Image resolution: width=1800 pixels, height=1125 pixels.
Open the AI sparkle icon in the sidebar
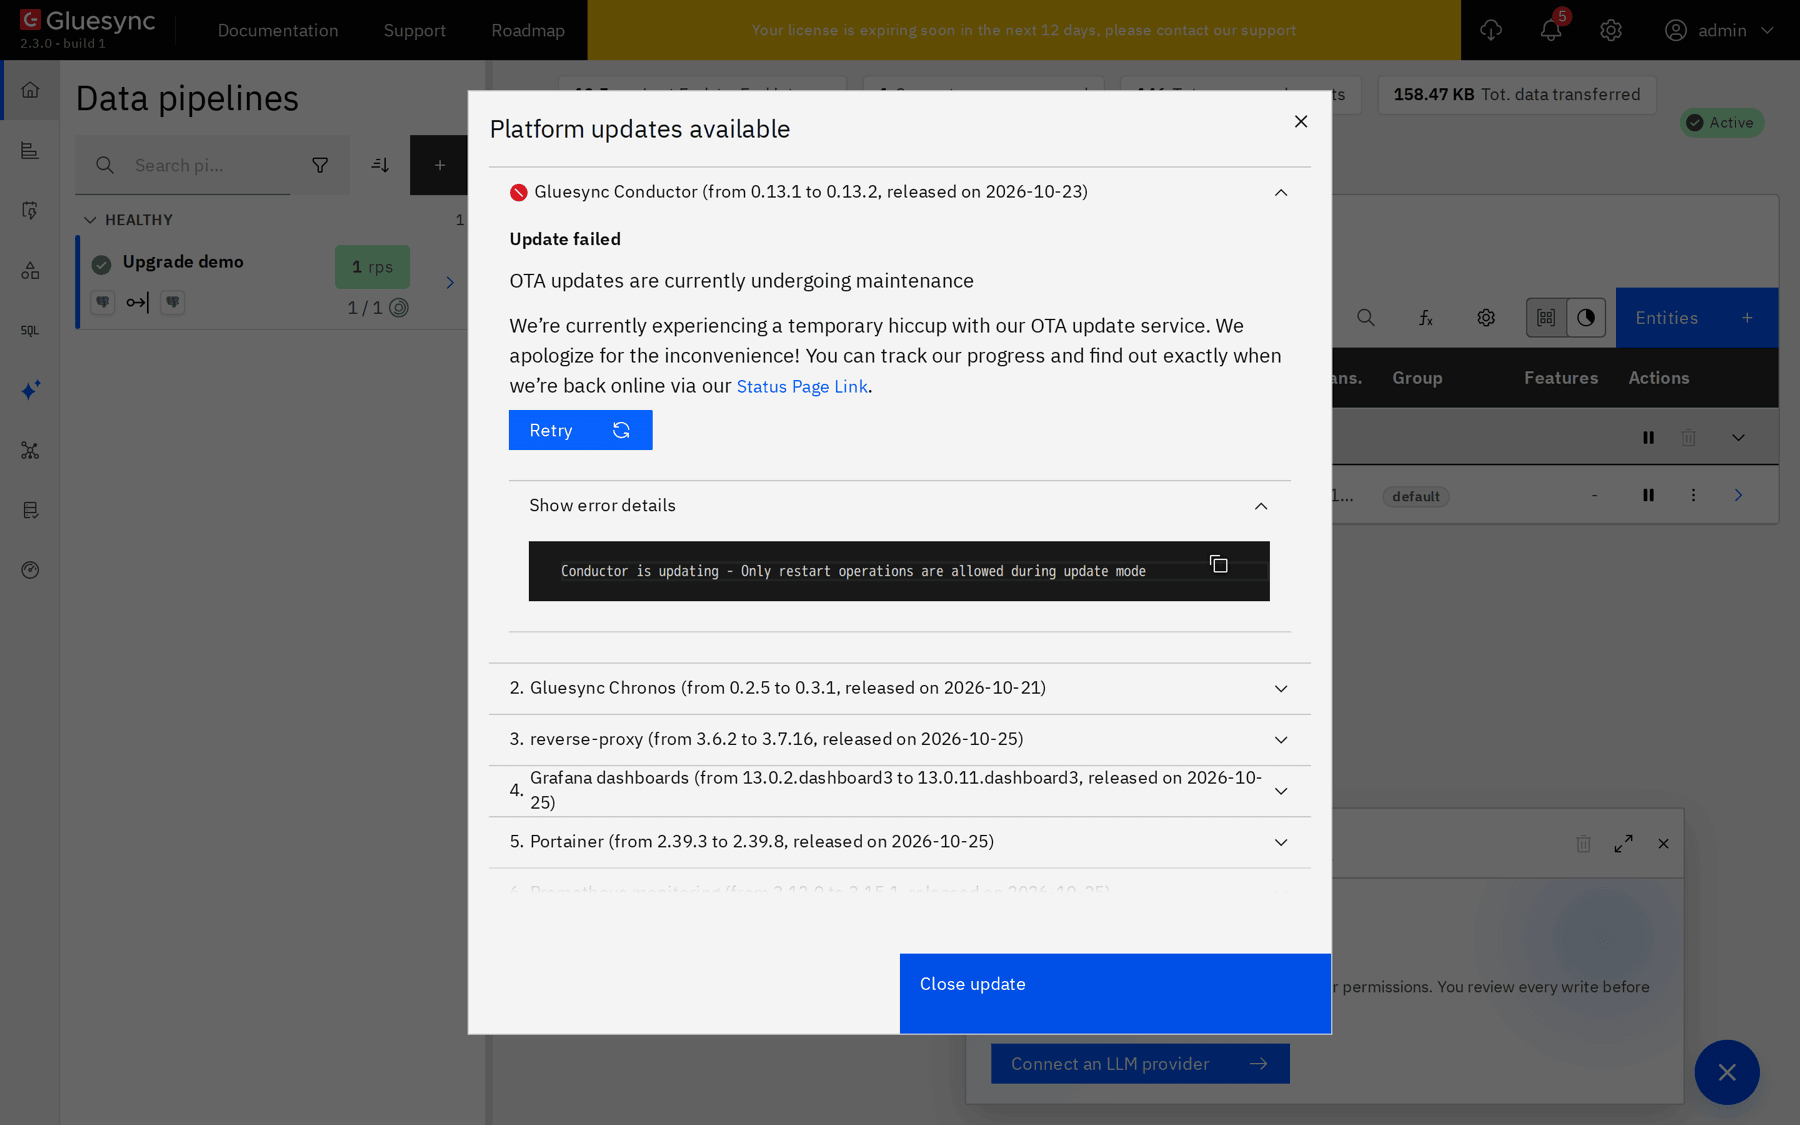point(30,390)
